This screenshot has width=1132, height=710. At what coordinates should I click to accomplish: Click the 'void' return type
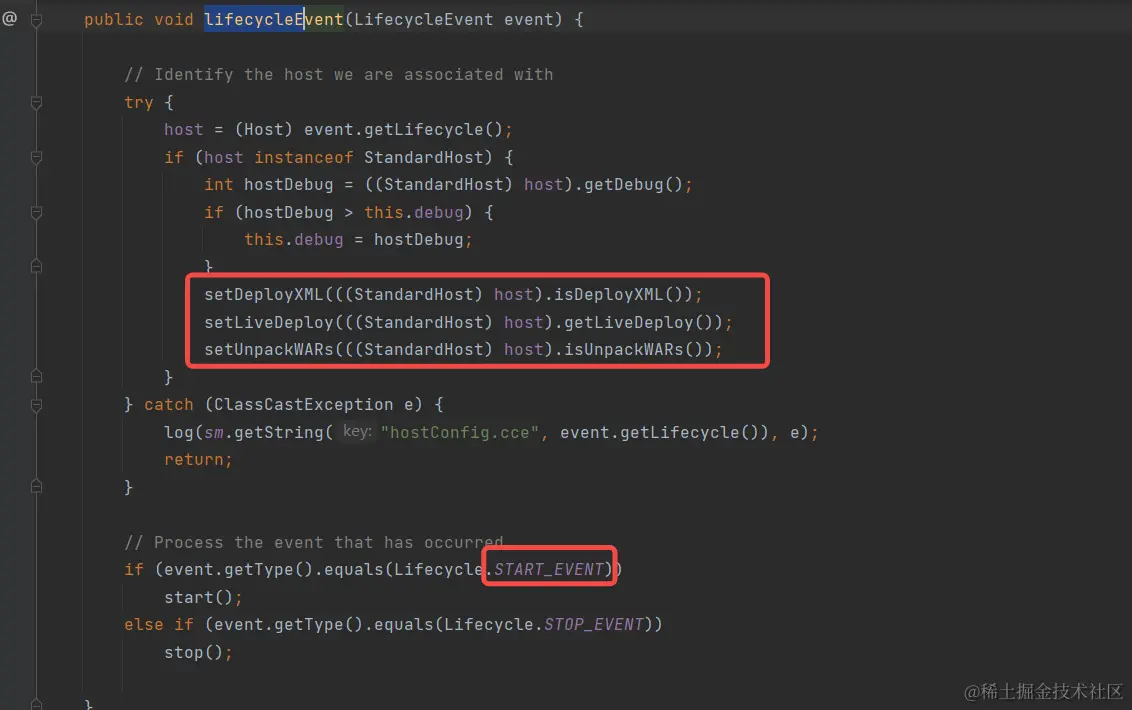point(173,20)
